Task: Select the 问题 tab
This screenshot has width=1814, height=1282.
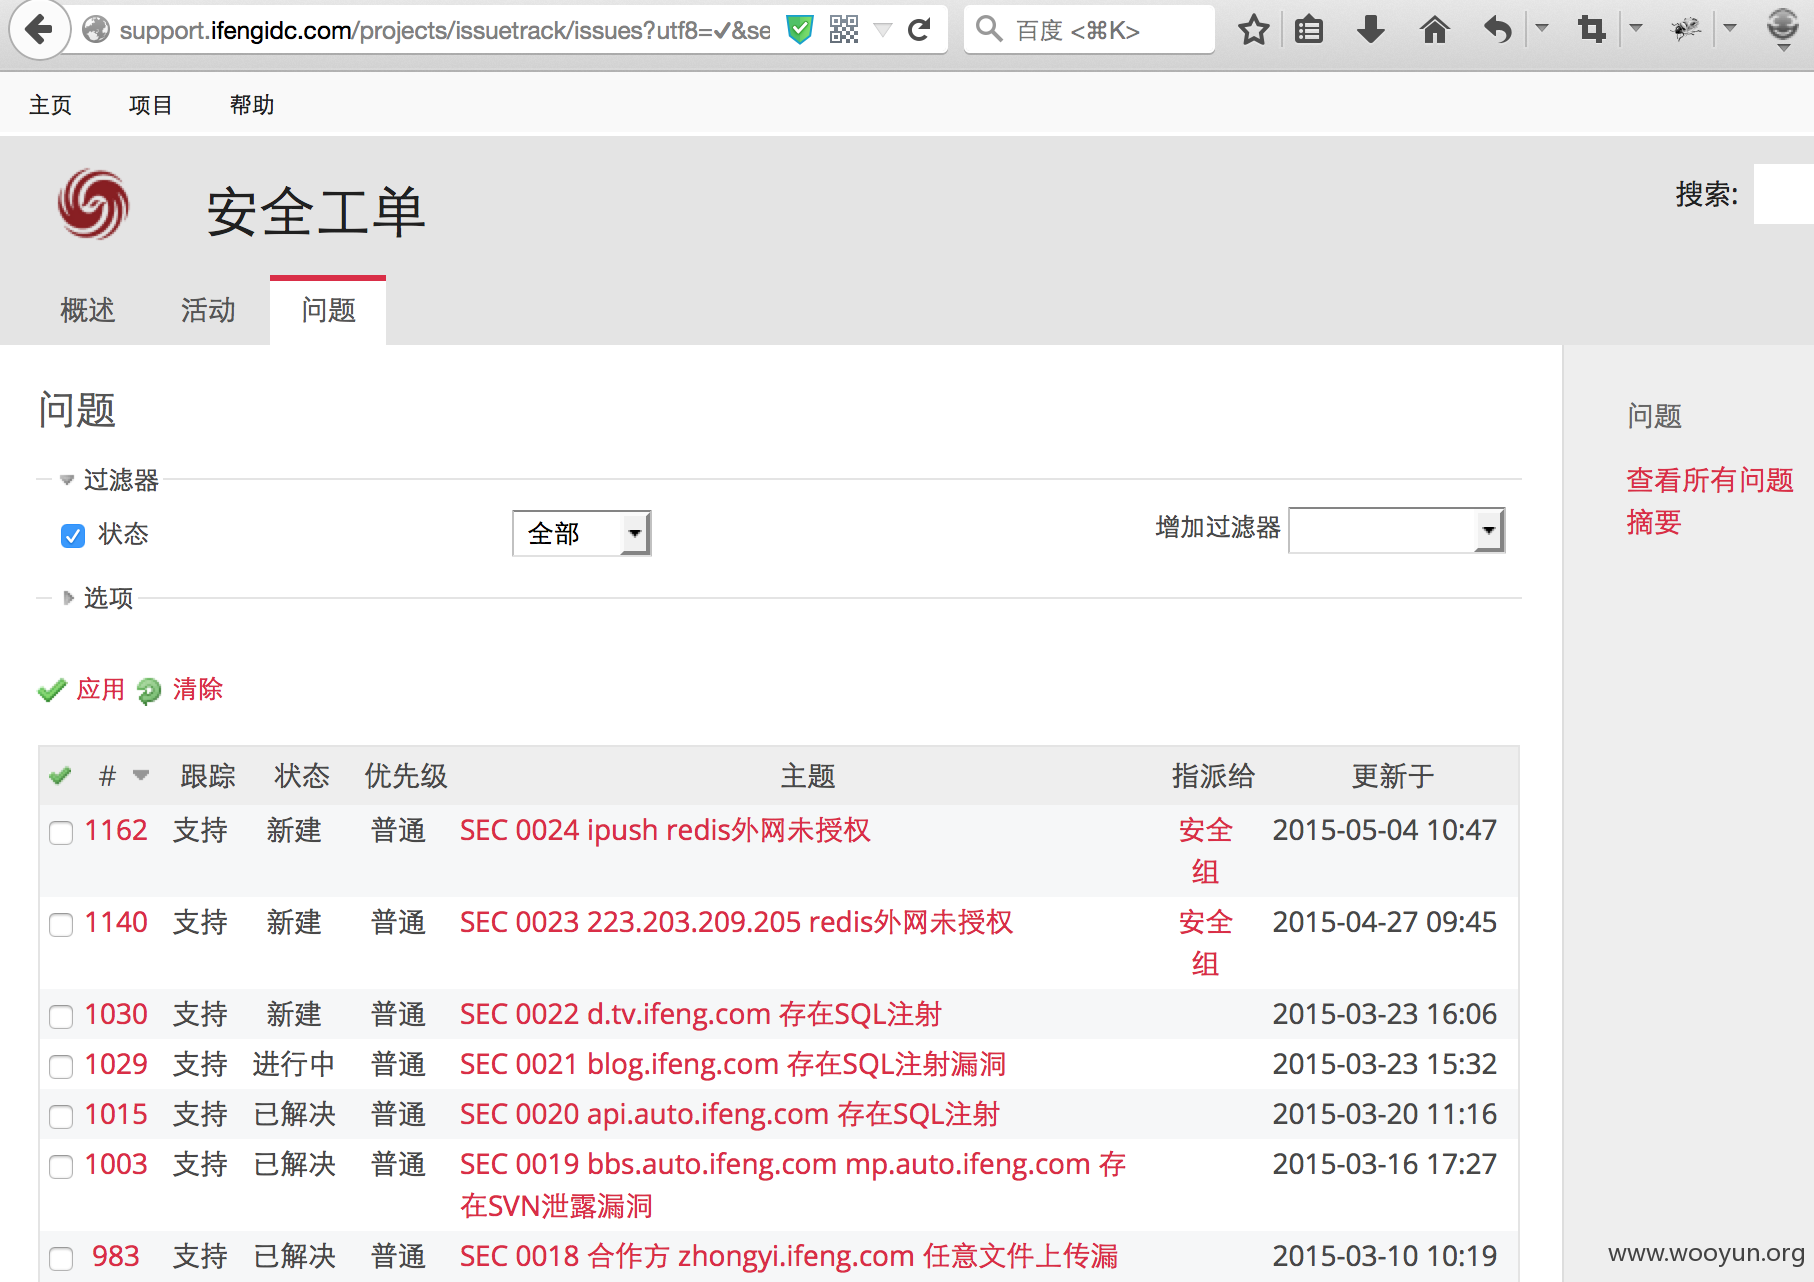Action: pyautogui.click(x=328, y=310)
